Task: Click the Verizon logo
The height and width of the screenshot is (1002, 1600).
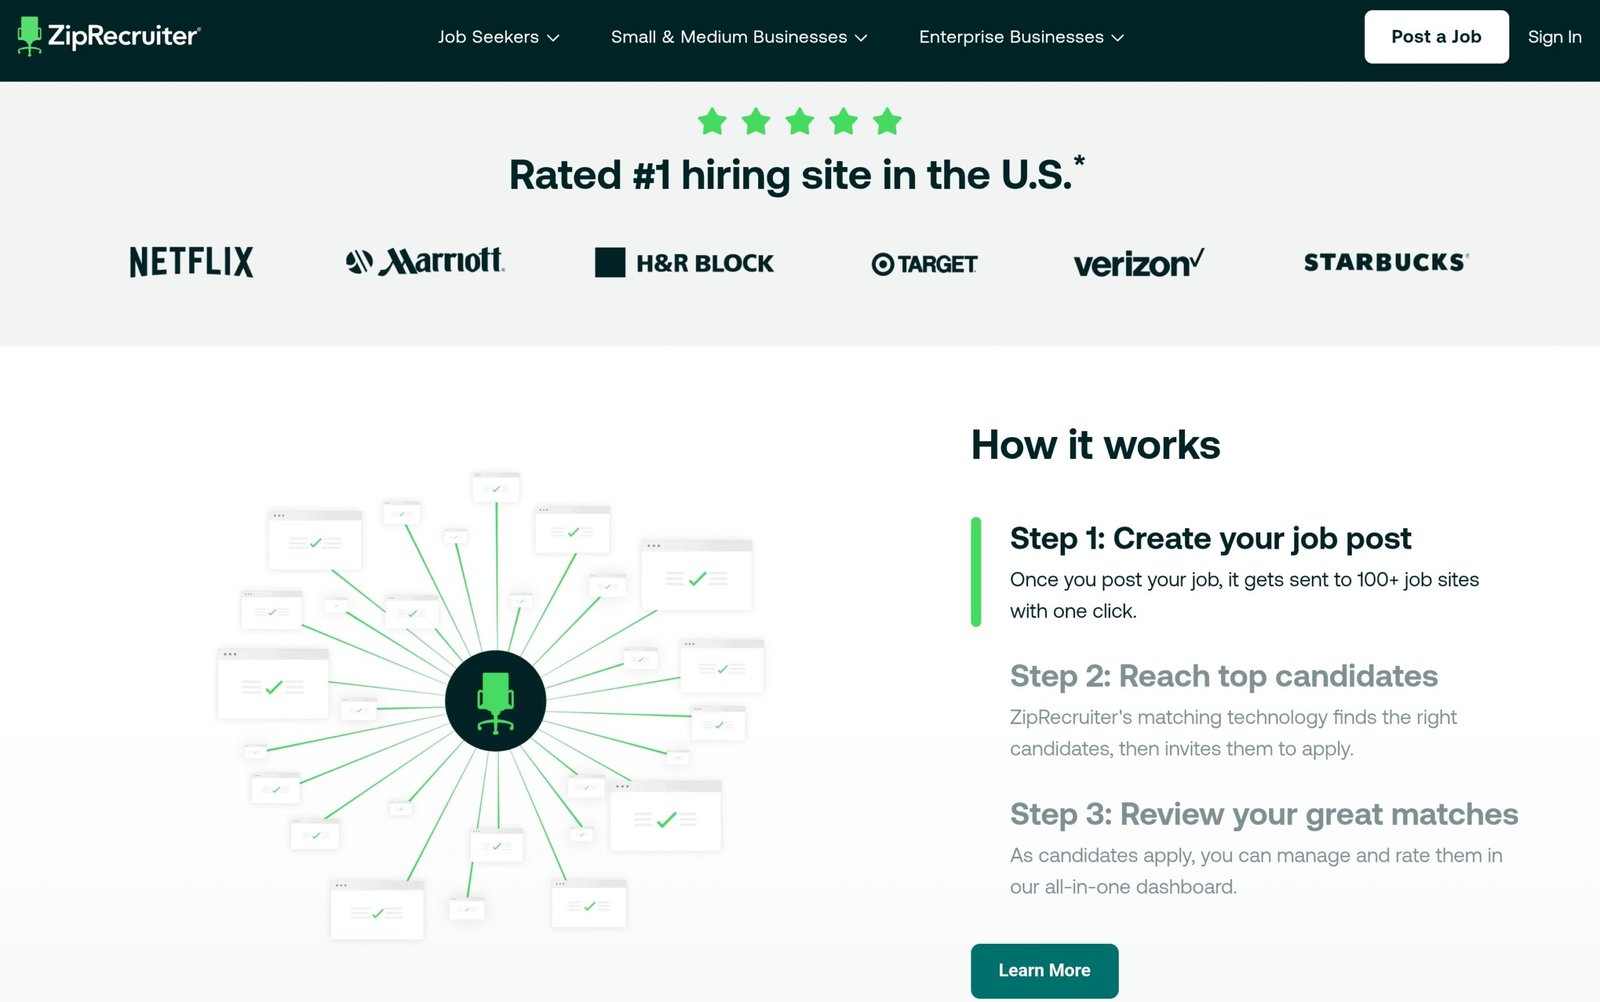Action: click(x=1139, y=263)
